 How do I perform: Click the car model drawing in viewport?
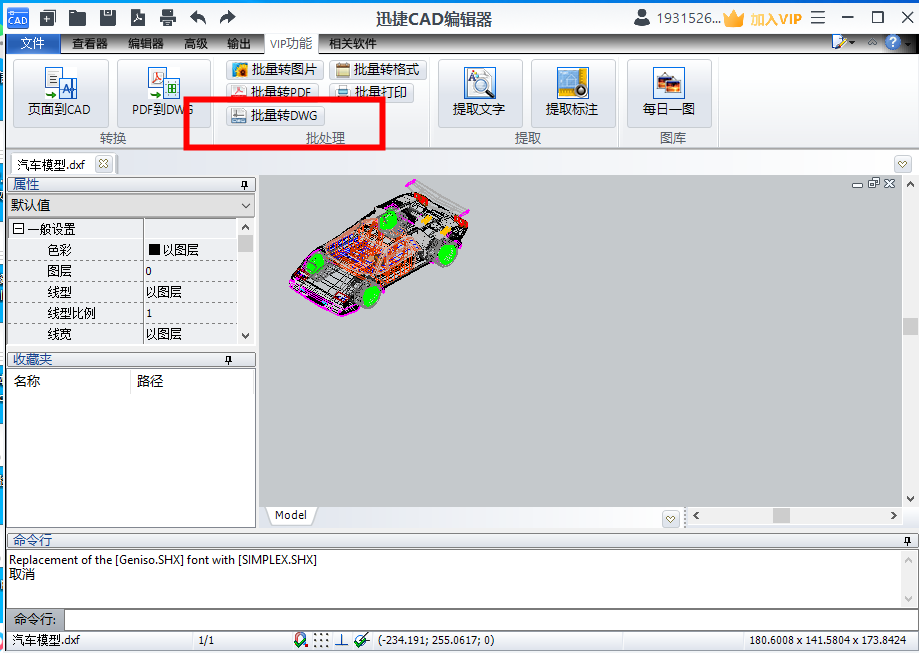[x=379, y=249]
